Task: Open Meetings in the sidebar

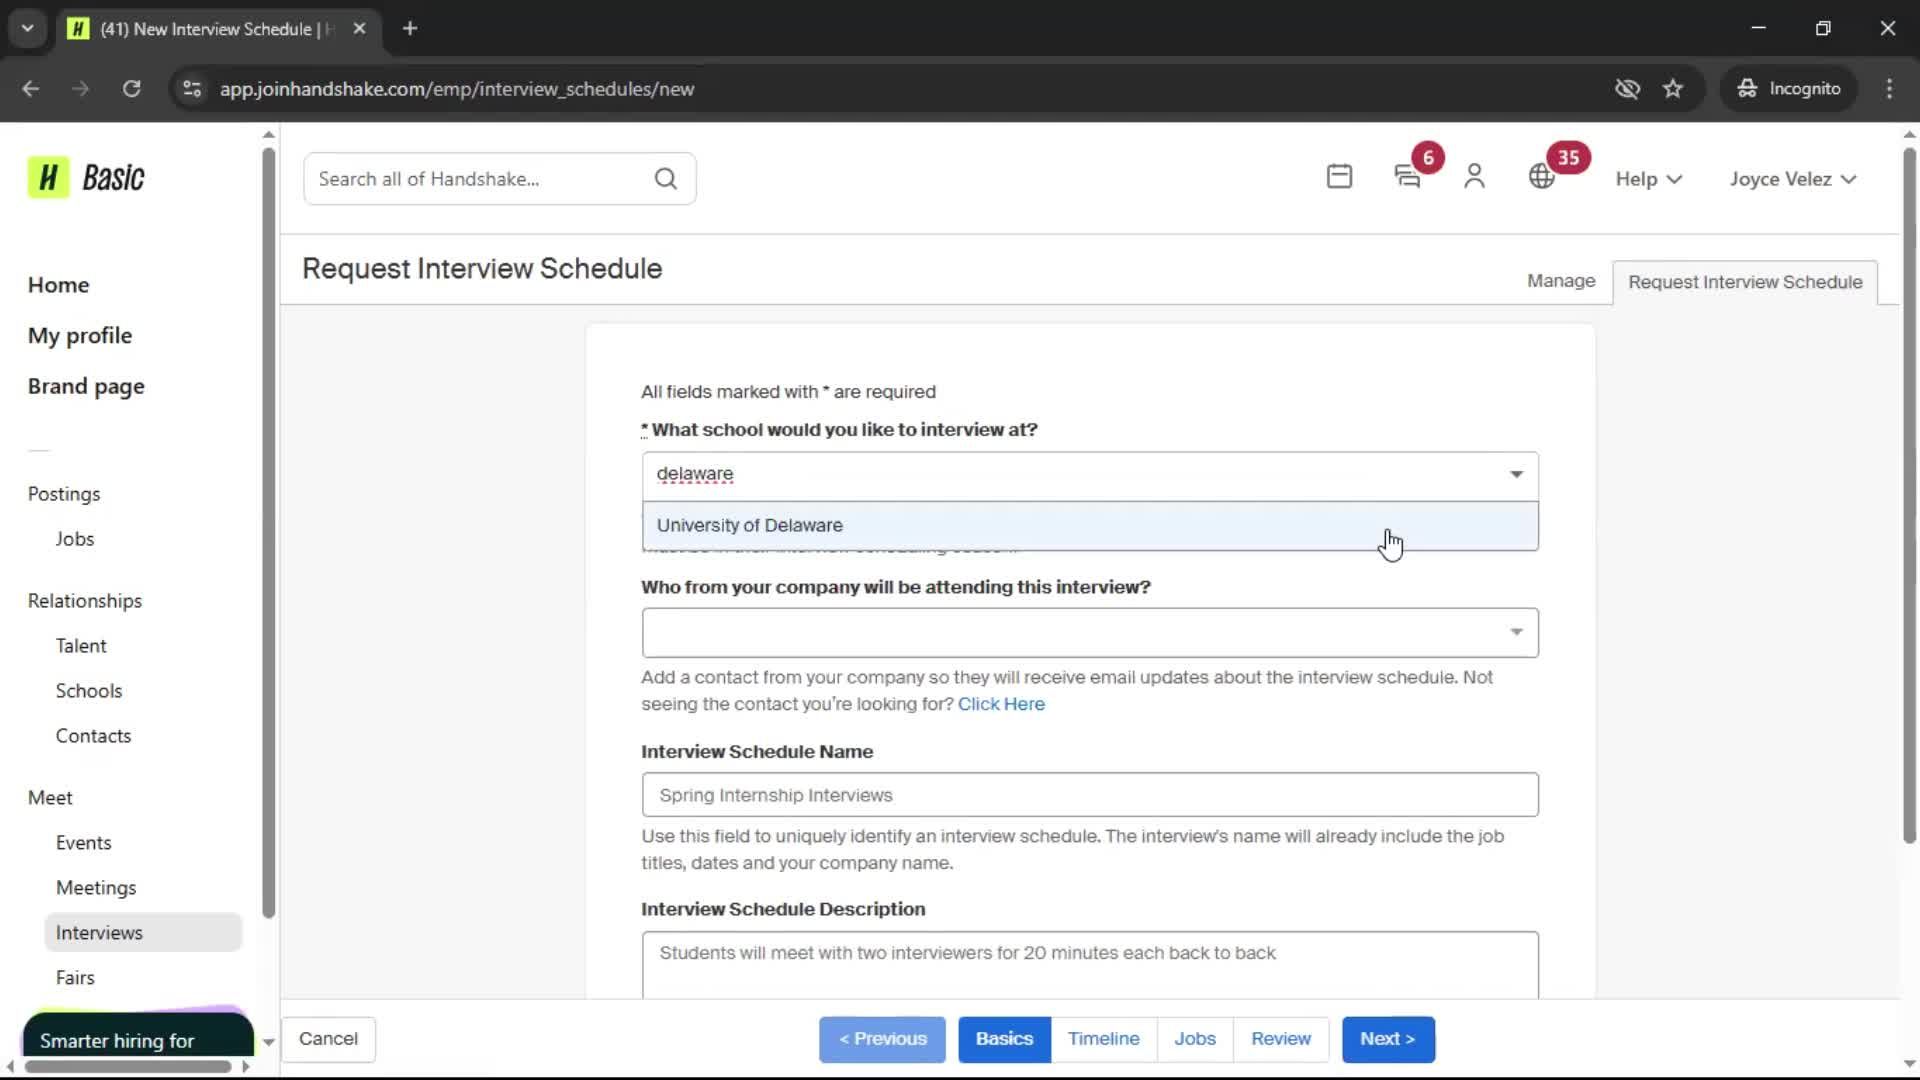Action: click(x=96, y=888)
